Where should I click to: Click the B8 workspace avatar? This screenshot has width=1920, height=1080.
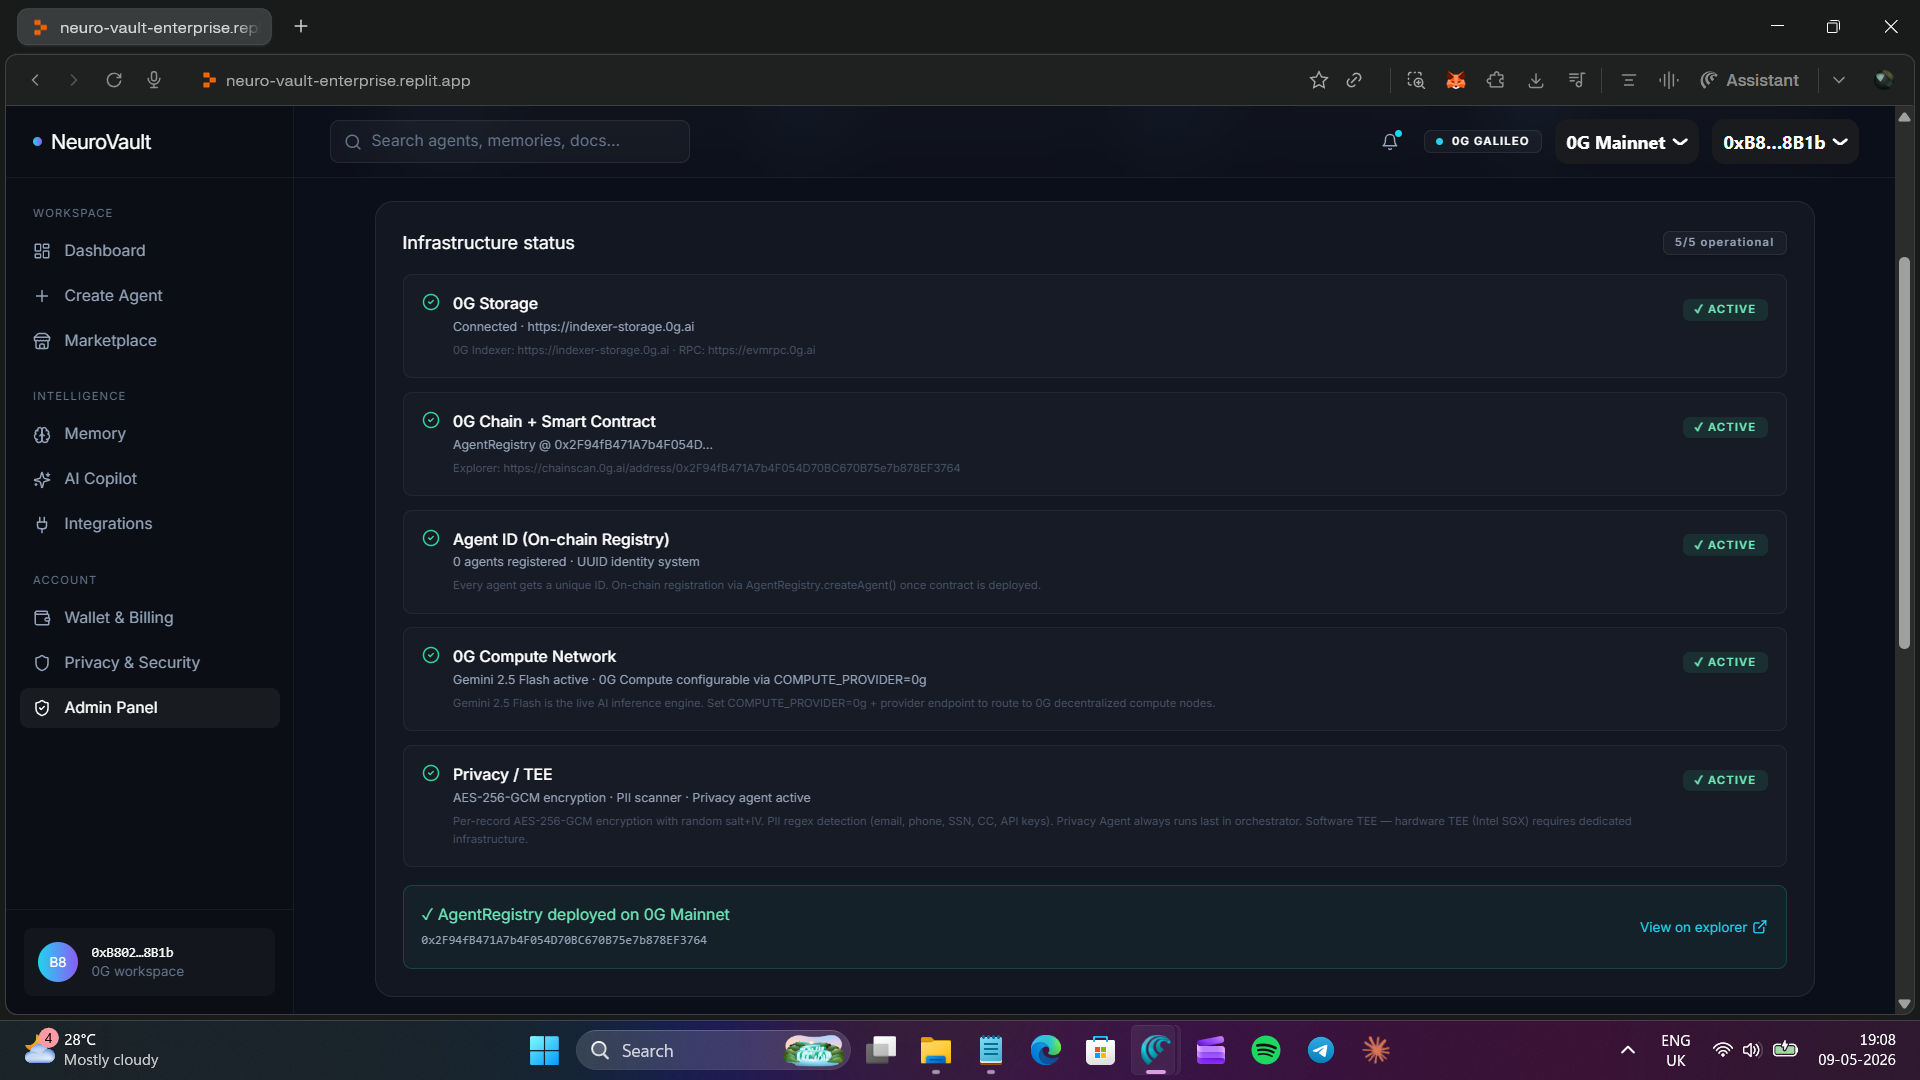point(58,962)
